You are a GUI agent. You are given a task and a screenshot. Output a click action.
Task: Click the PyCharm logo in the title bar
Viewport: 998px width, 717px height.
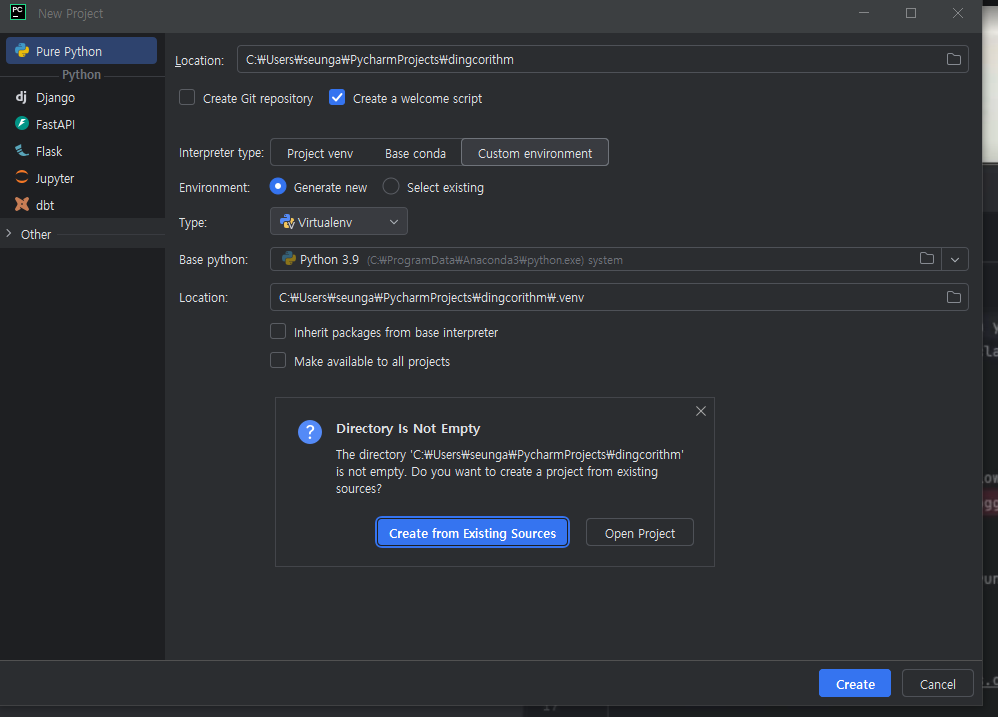[18, 12]
